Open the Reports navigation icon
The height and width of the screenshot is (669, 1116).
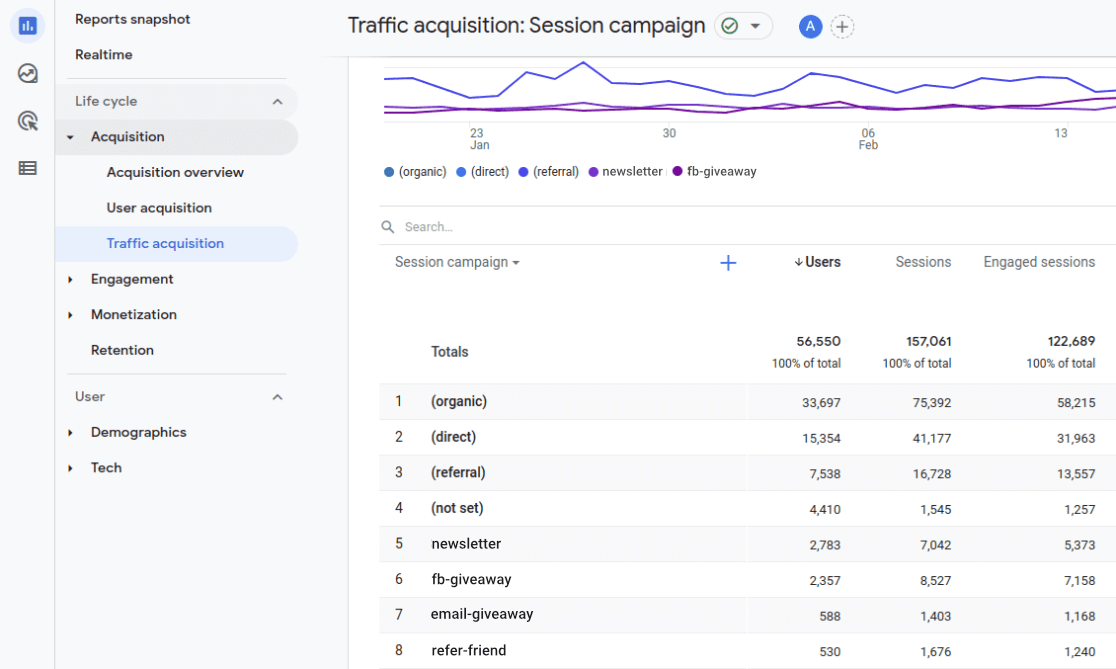click(x=27, y=25)
